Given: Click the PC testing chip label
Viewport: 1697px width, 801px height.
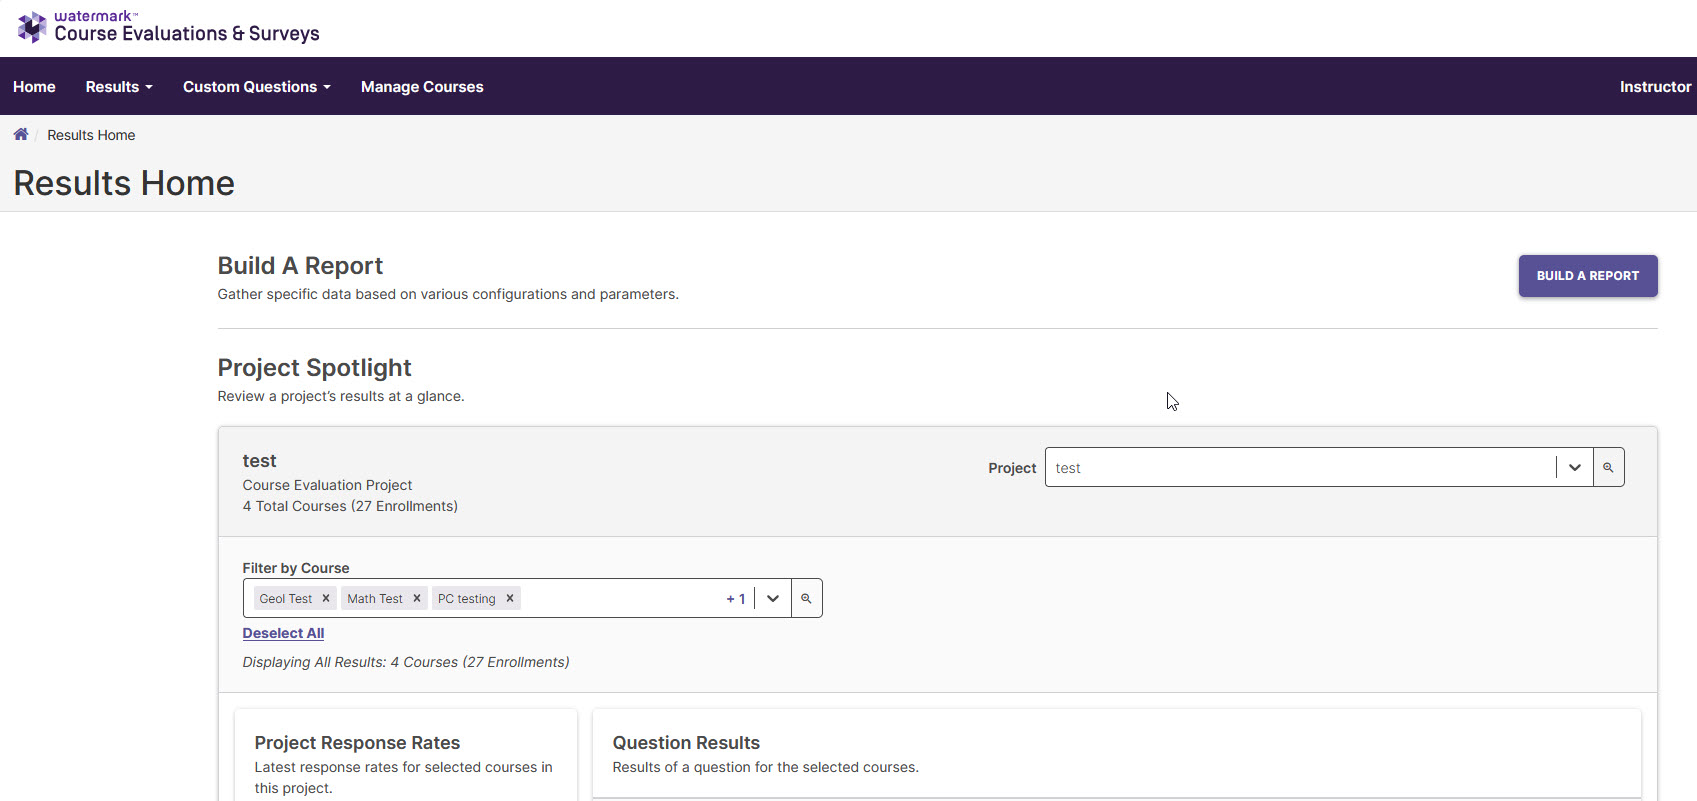Looking at the screenshot, I should [x=467, y=598].
